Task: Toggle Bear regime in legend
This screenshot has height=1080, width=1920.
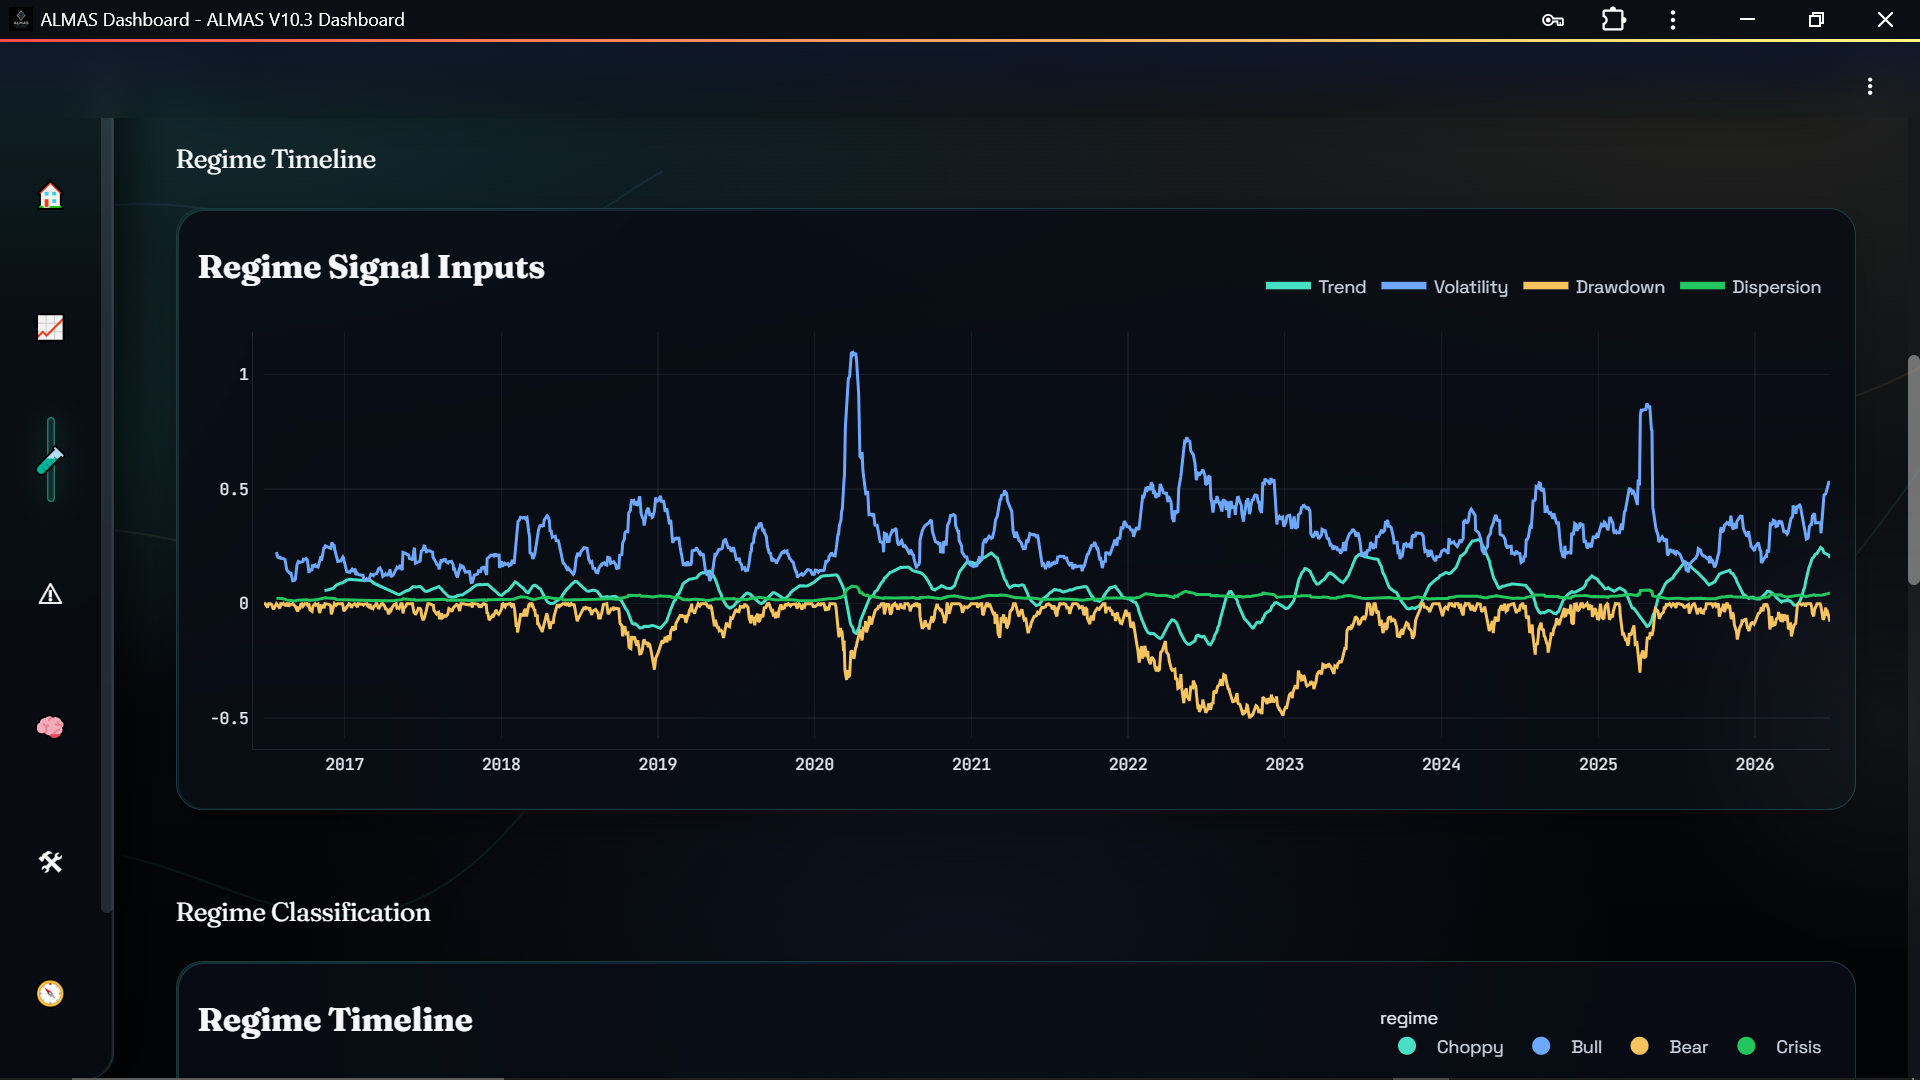Action: click(x=1669, y=1047)
